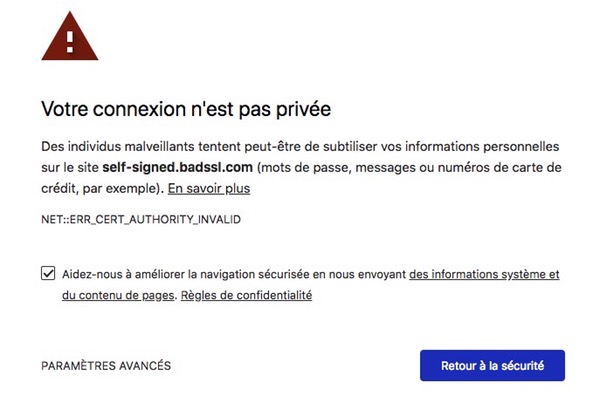The width and height of the screenshot is (600, 417).
Task: Click the red warning triangle icon
Action: 70,36
